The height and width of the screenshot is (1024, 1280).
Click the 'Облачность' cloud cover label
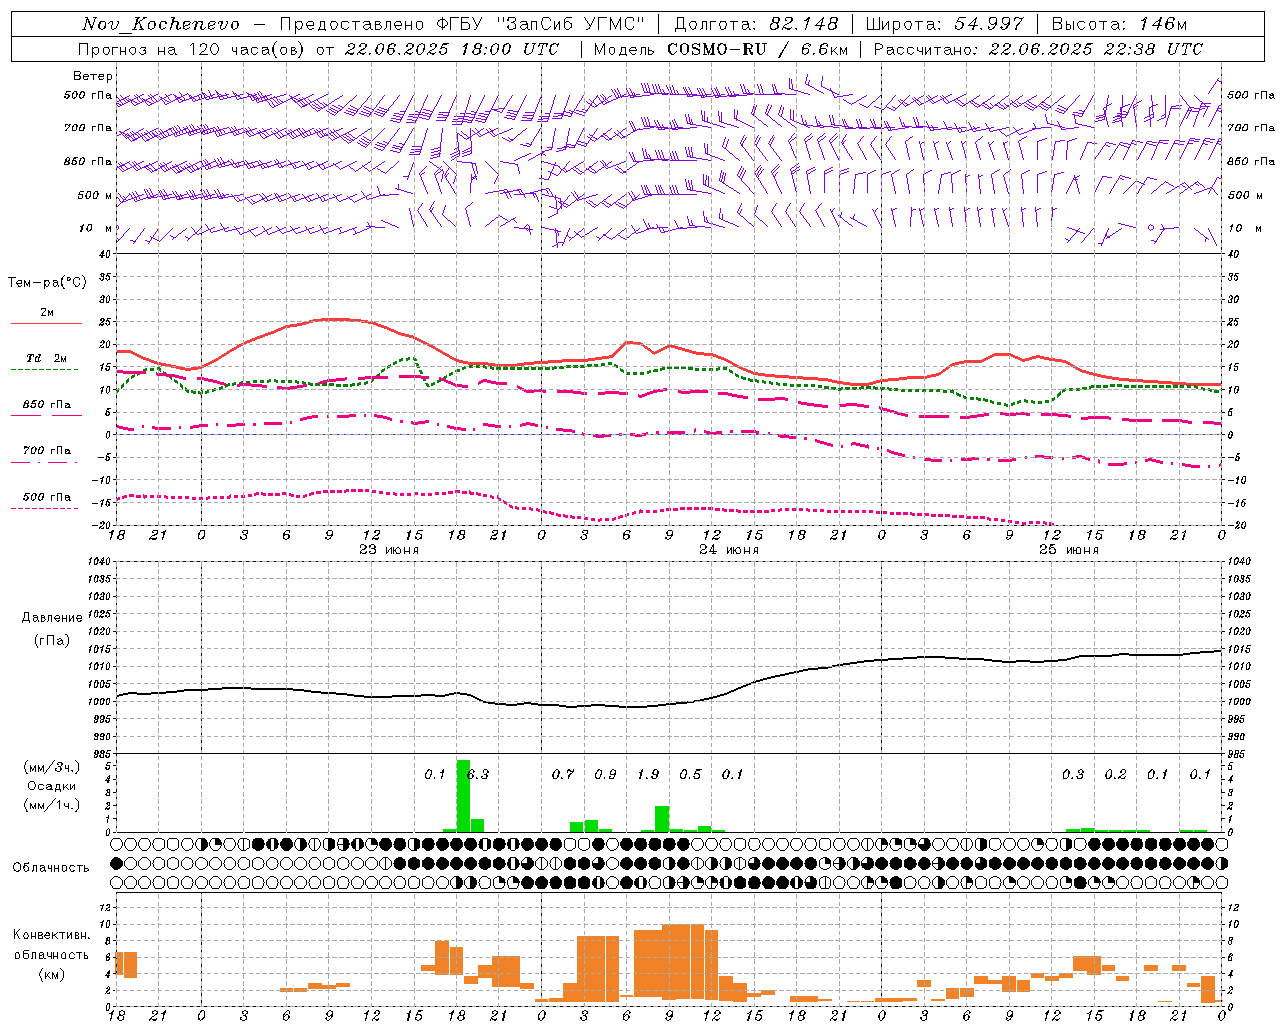click(x=51, y=868)
